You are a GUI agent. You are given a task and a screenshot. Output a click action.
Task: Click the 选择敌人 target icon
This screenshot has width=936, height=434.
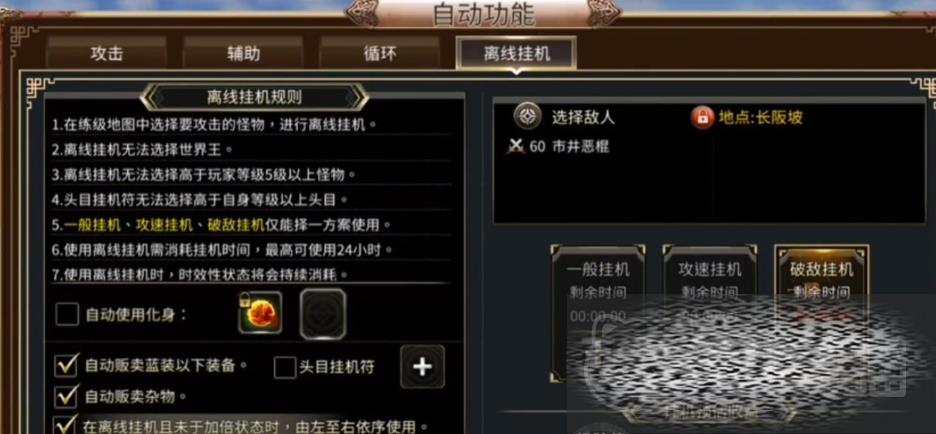(528, 116)
